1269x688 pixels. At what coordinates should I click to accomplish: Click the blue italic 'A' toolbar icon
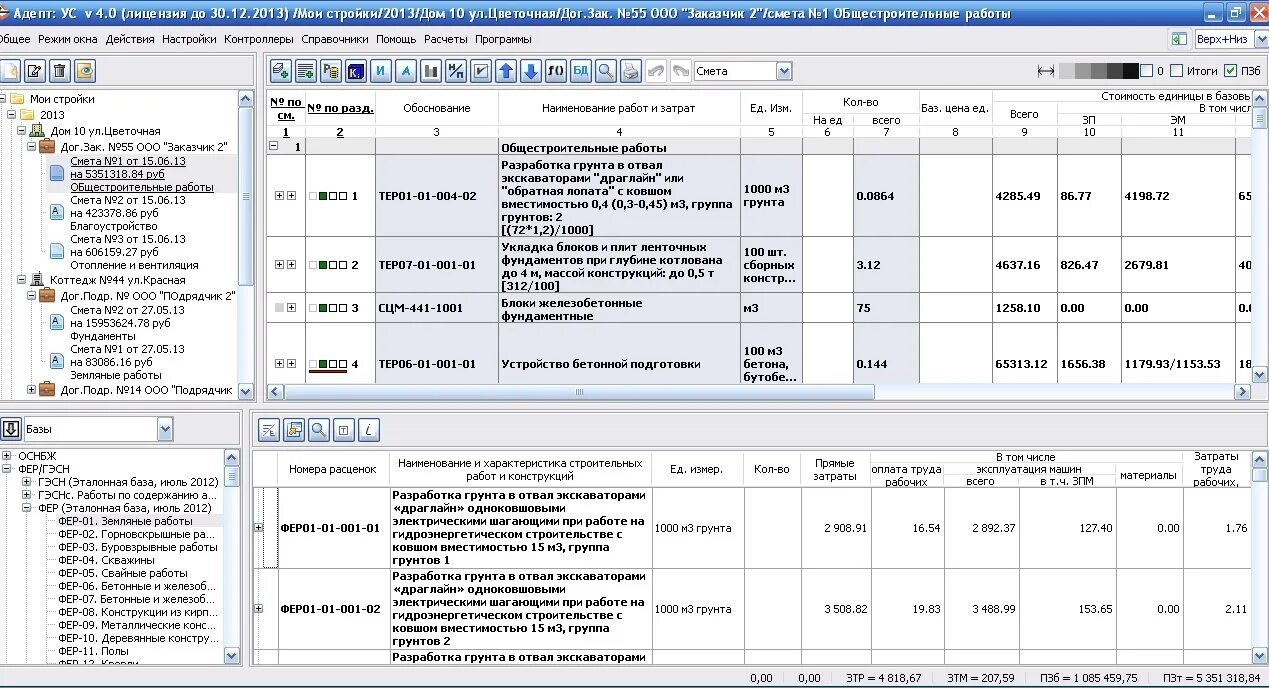[406, 71]
